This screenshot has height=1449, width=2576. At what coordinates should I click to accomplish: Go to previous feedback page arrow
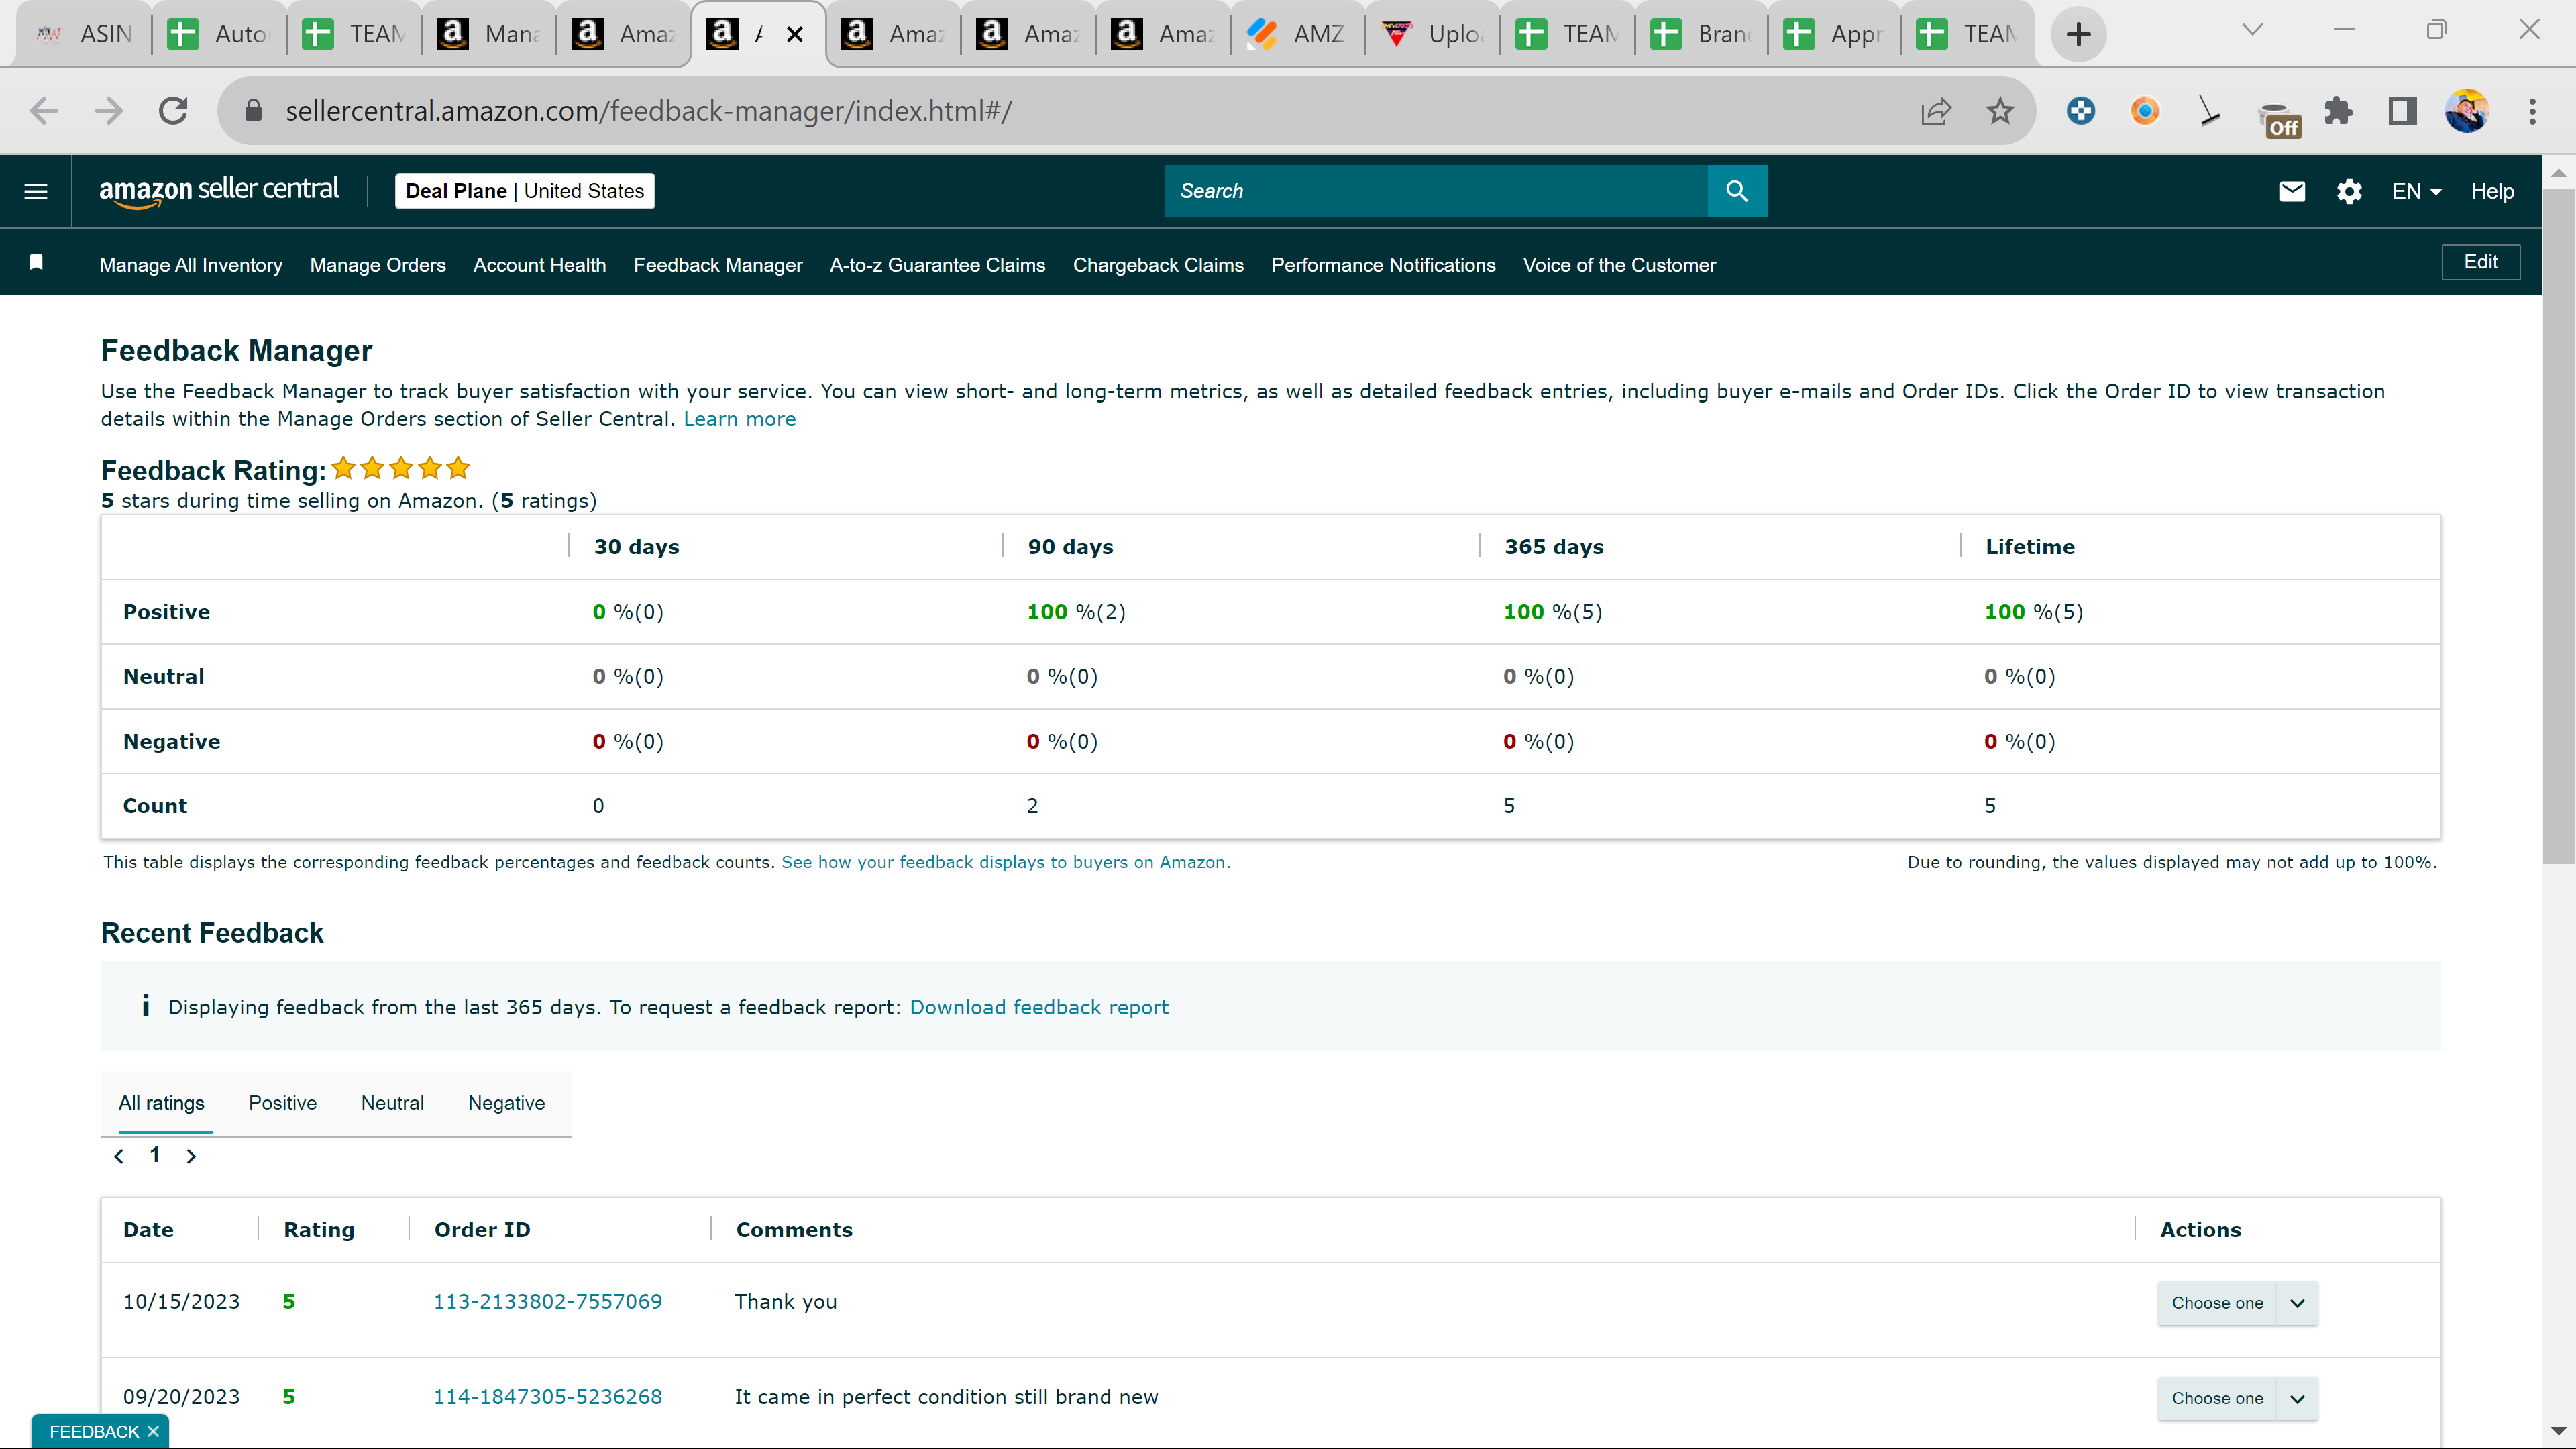point(119,1156)
